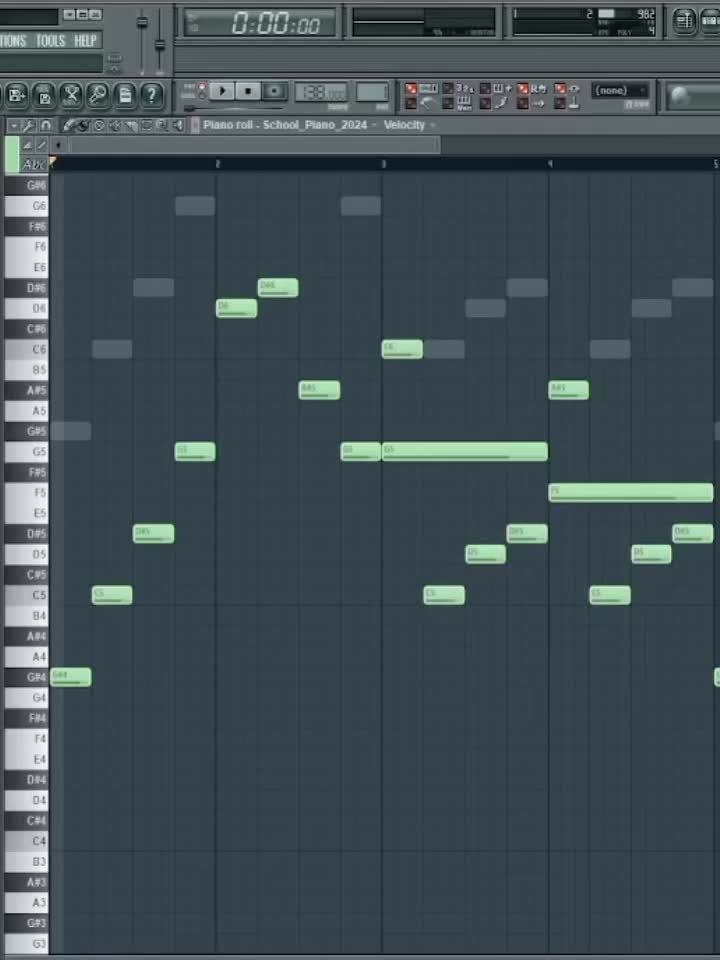Toggle the auto-scroll arrow LED
This screenshot has height=960, width=720.
point(522,103)
